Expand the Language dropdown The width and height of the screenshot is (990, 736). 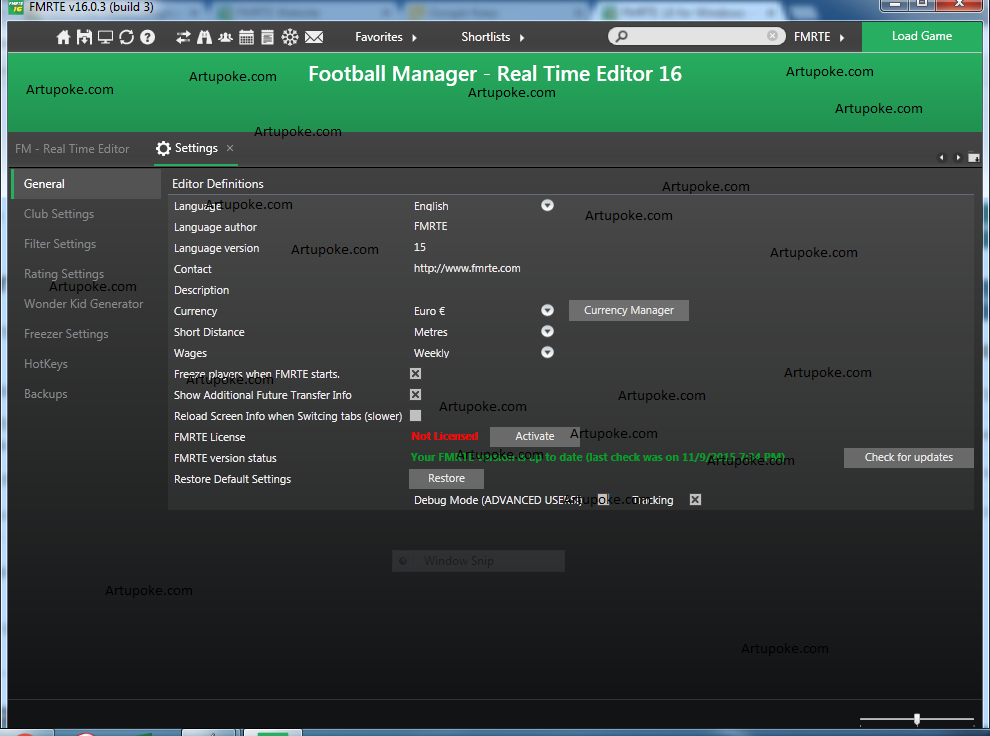[547, 205]
